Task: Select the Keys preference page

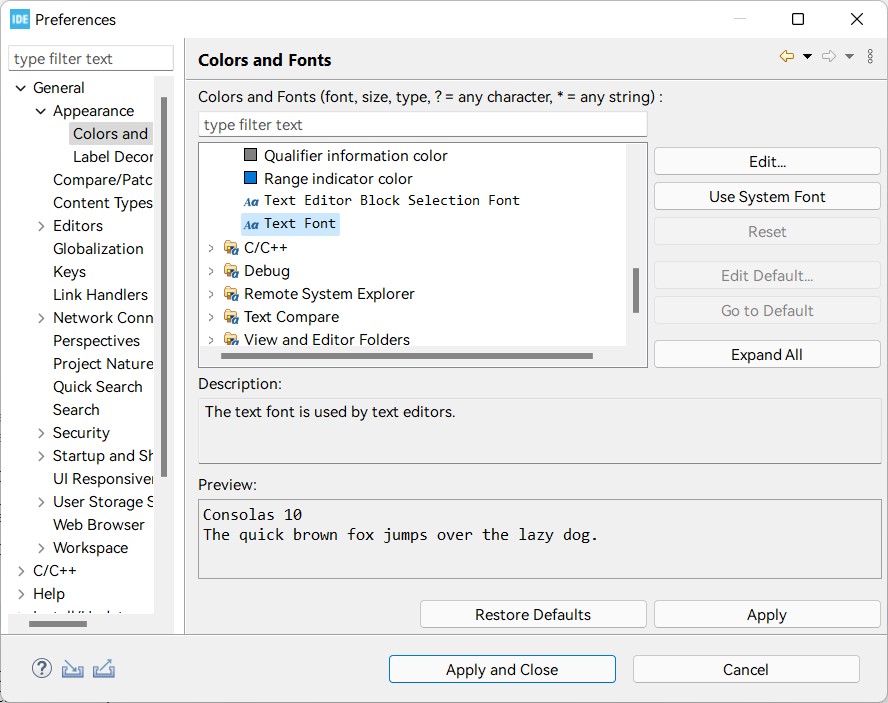Action: pyautogui.click(x=69, y=272)
